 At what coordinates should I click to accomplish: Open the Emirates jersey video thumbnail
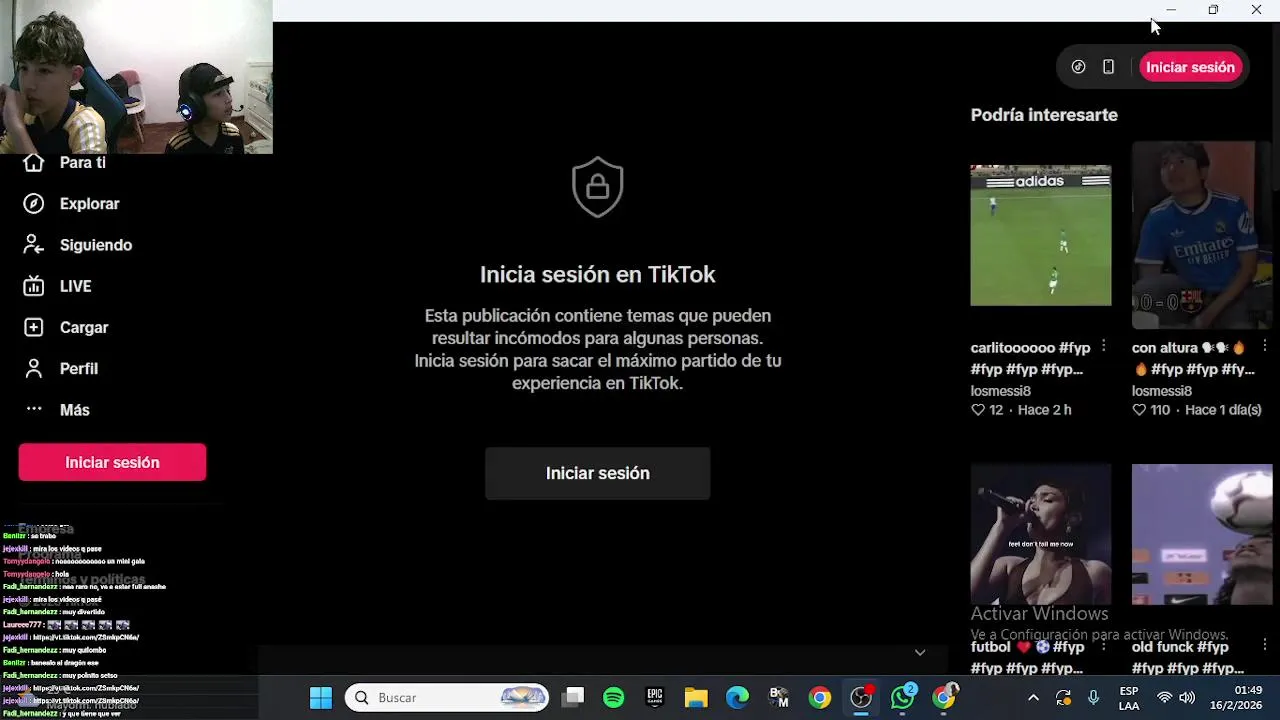tap(1201, 235)
